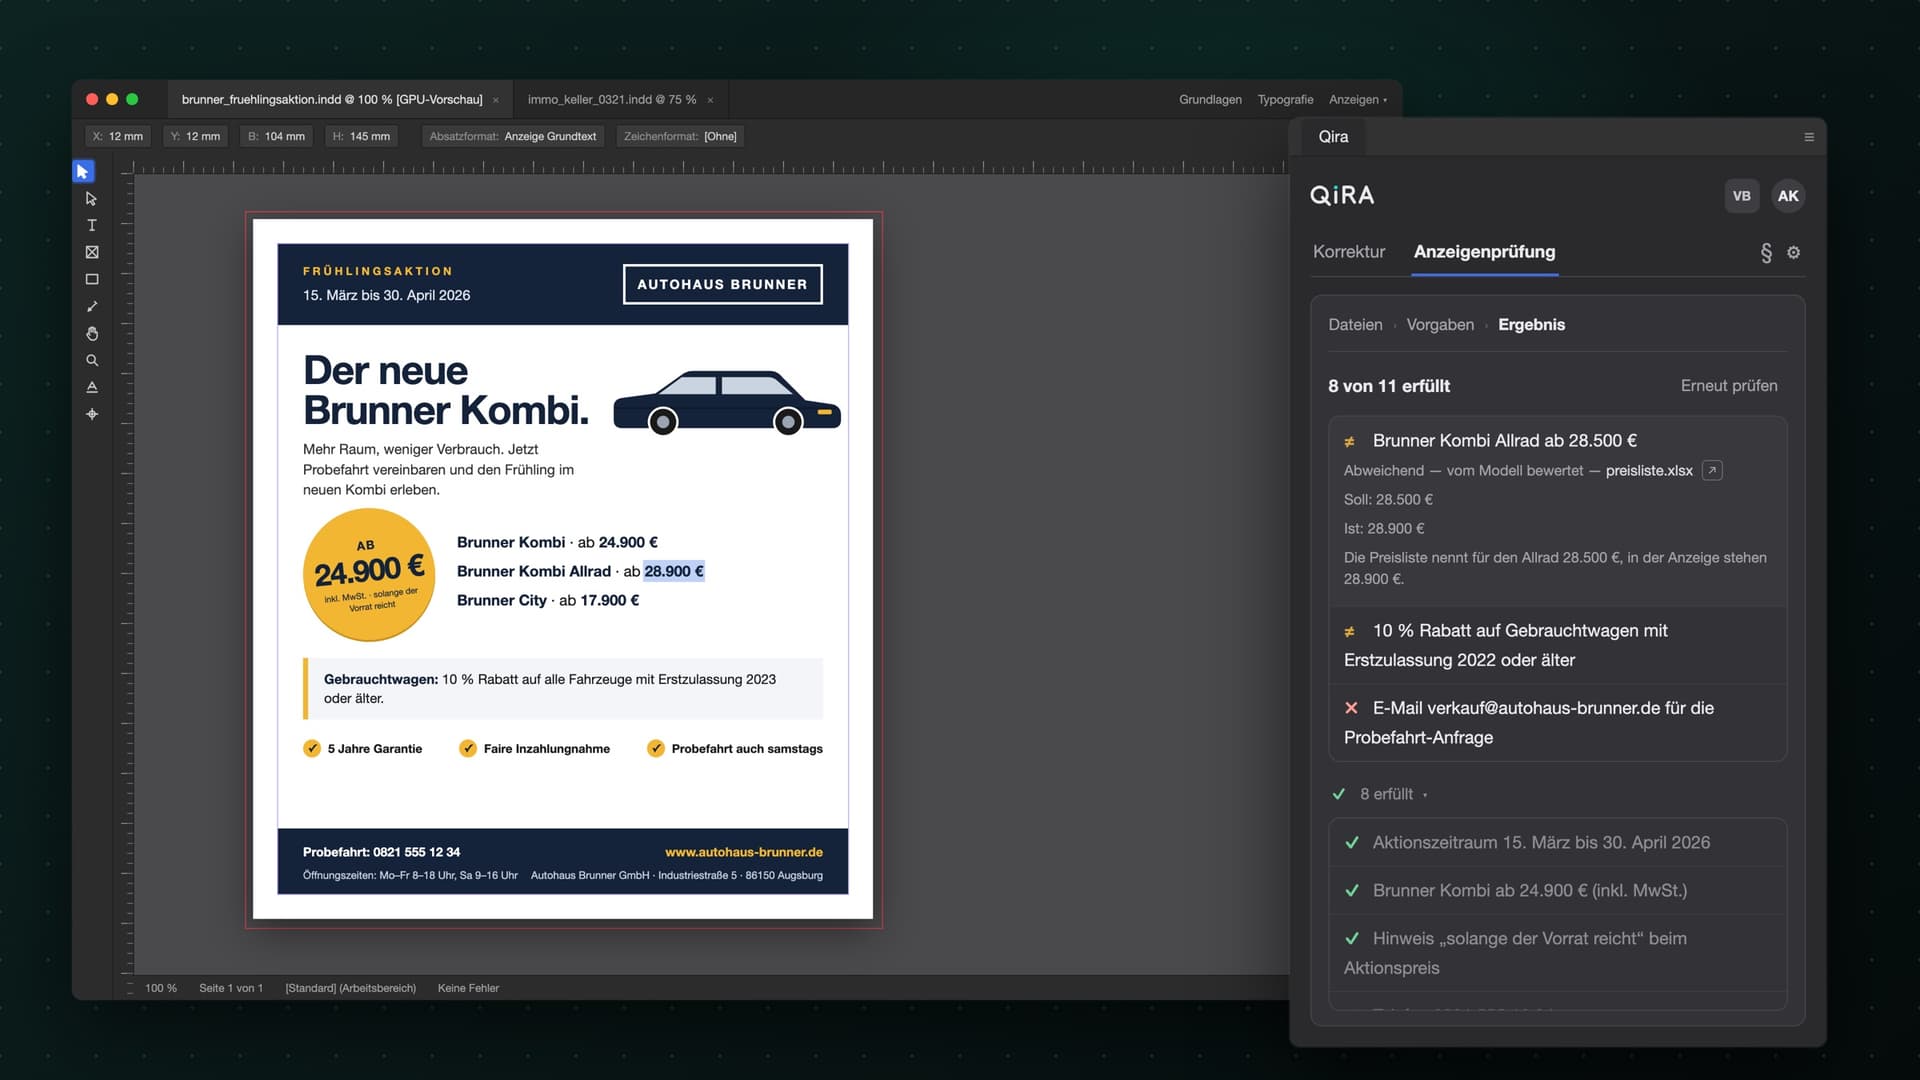
Task: Open the Absatzformat dropdown showing Anzeige Grundtext
Action: [x=513, y=137]
